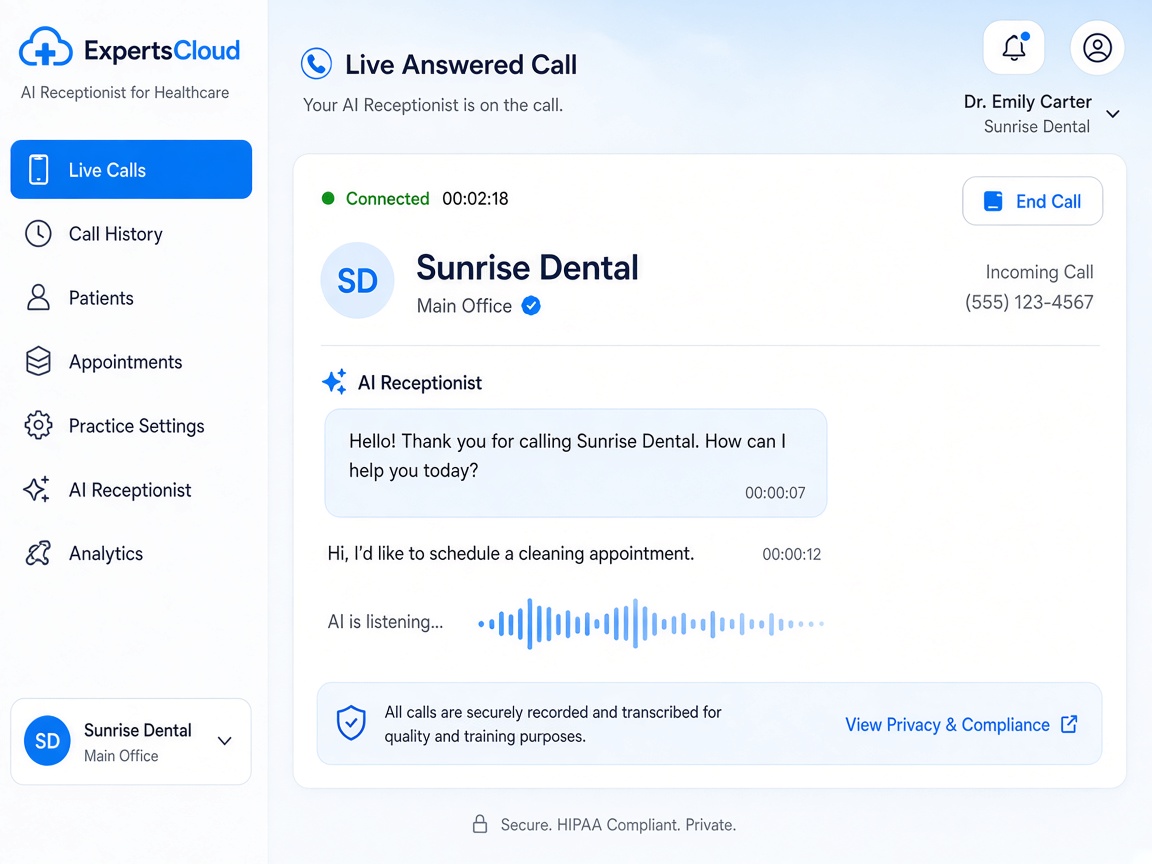1152x864 pixels.
Task: Click the call timer 00:02:18
Action: point(475,198)
